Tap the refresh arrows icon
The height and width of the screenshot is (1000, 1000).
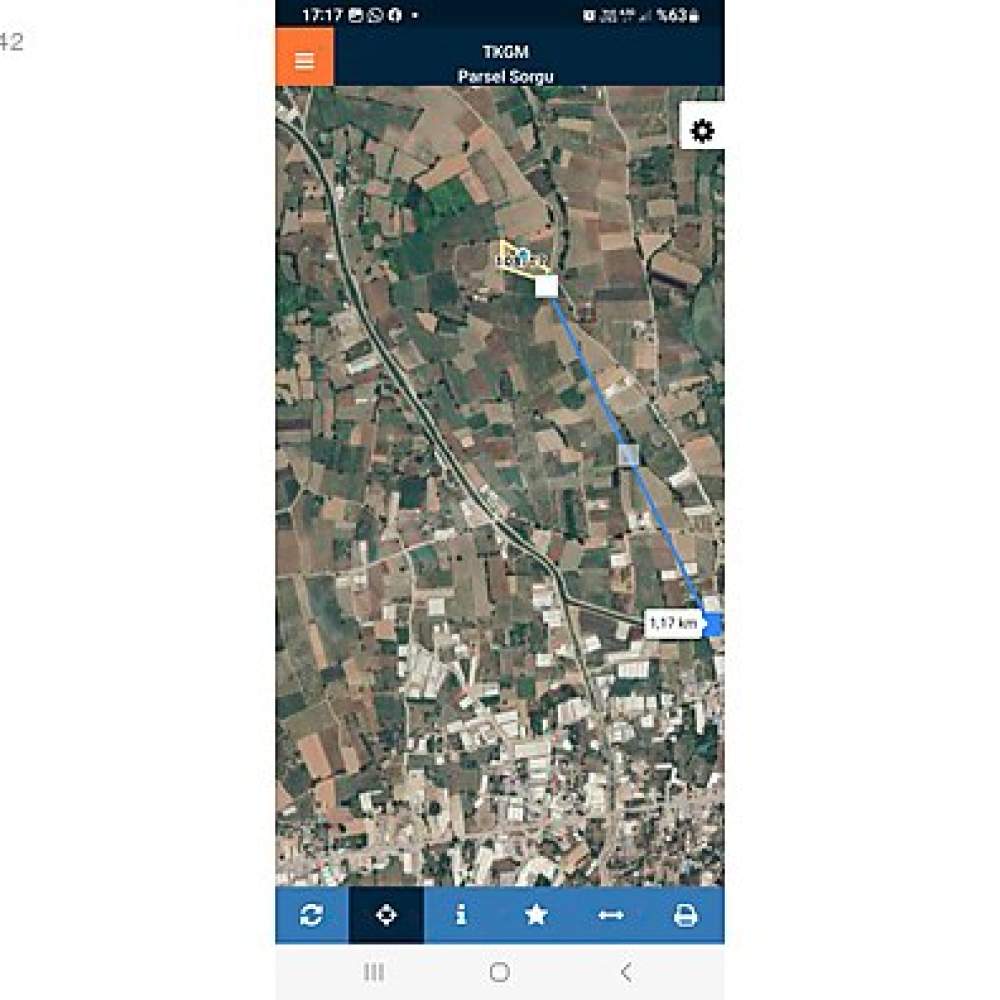pos(311,915)
